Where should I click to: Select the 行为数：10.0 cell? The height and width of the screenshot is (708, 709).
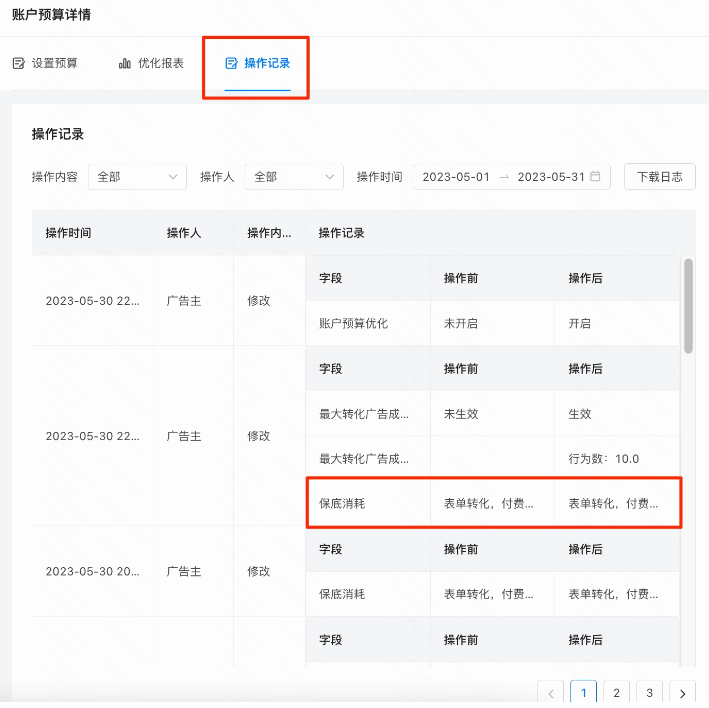617,458
